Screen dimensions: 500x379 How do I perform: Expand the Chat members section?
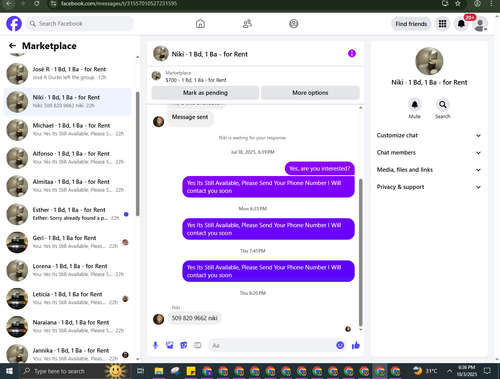(429, 153)
